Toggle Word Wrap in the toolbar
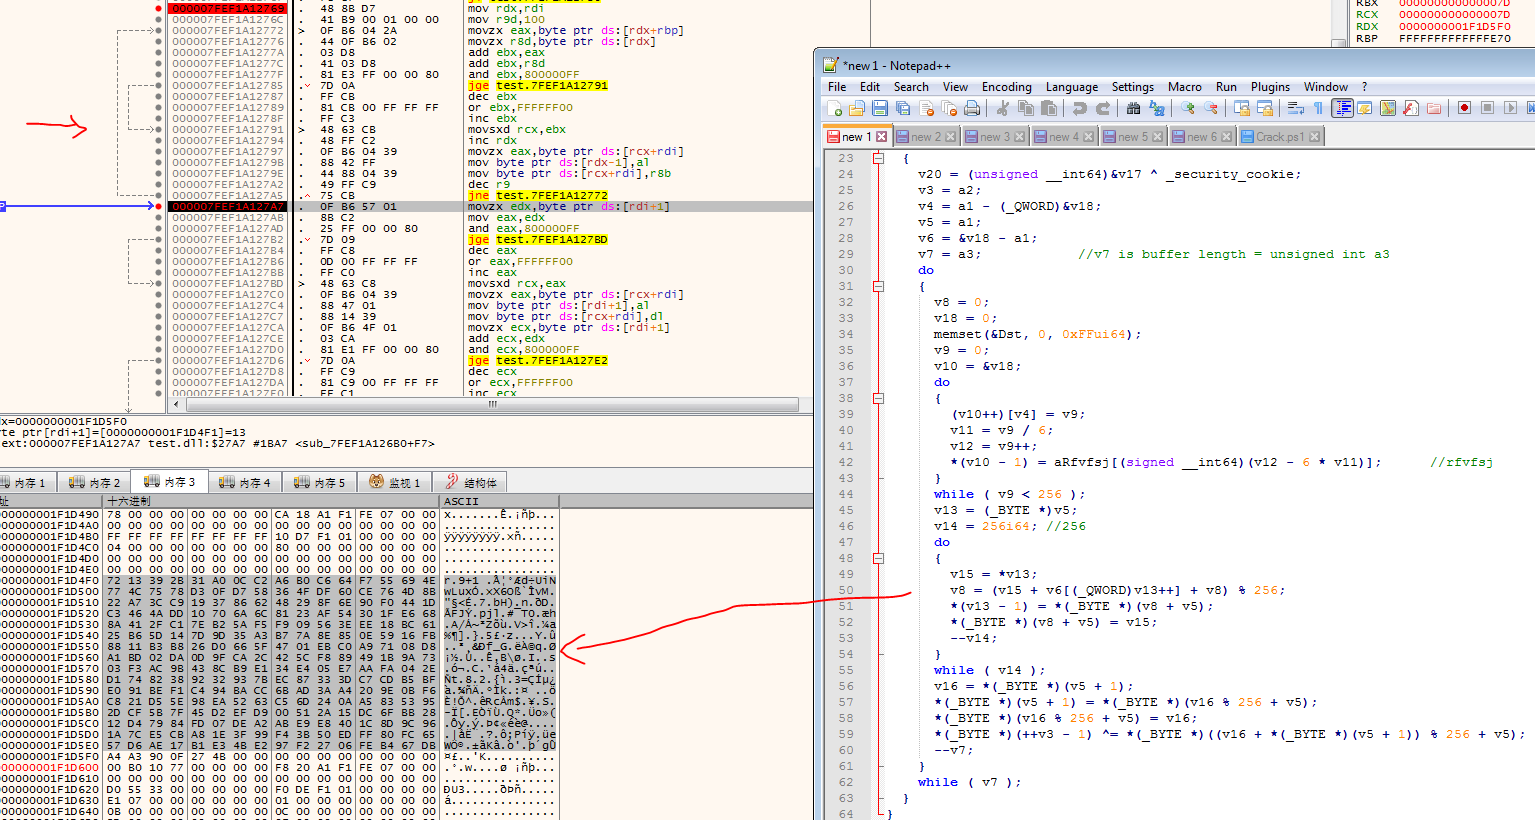This screenshot has height=820, width=1535. click(1295, 108)
